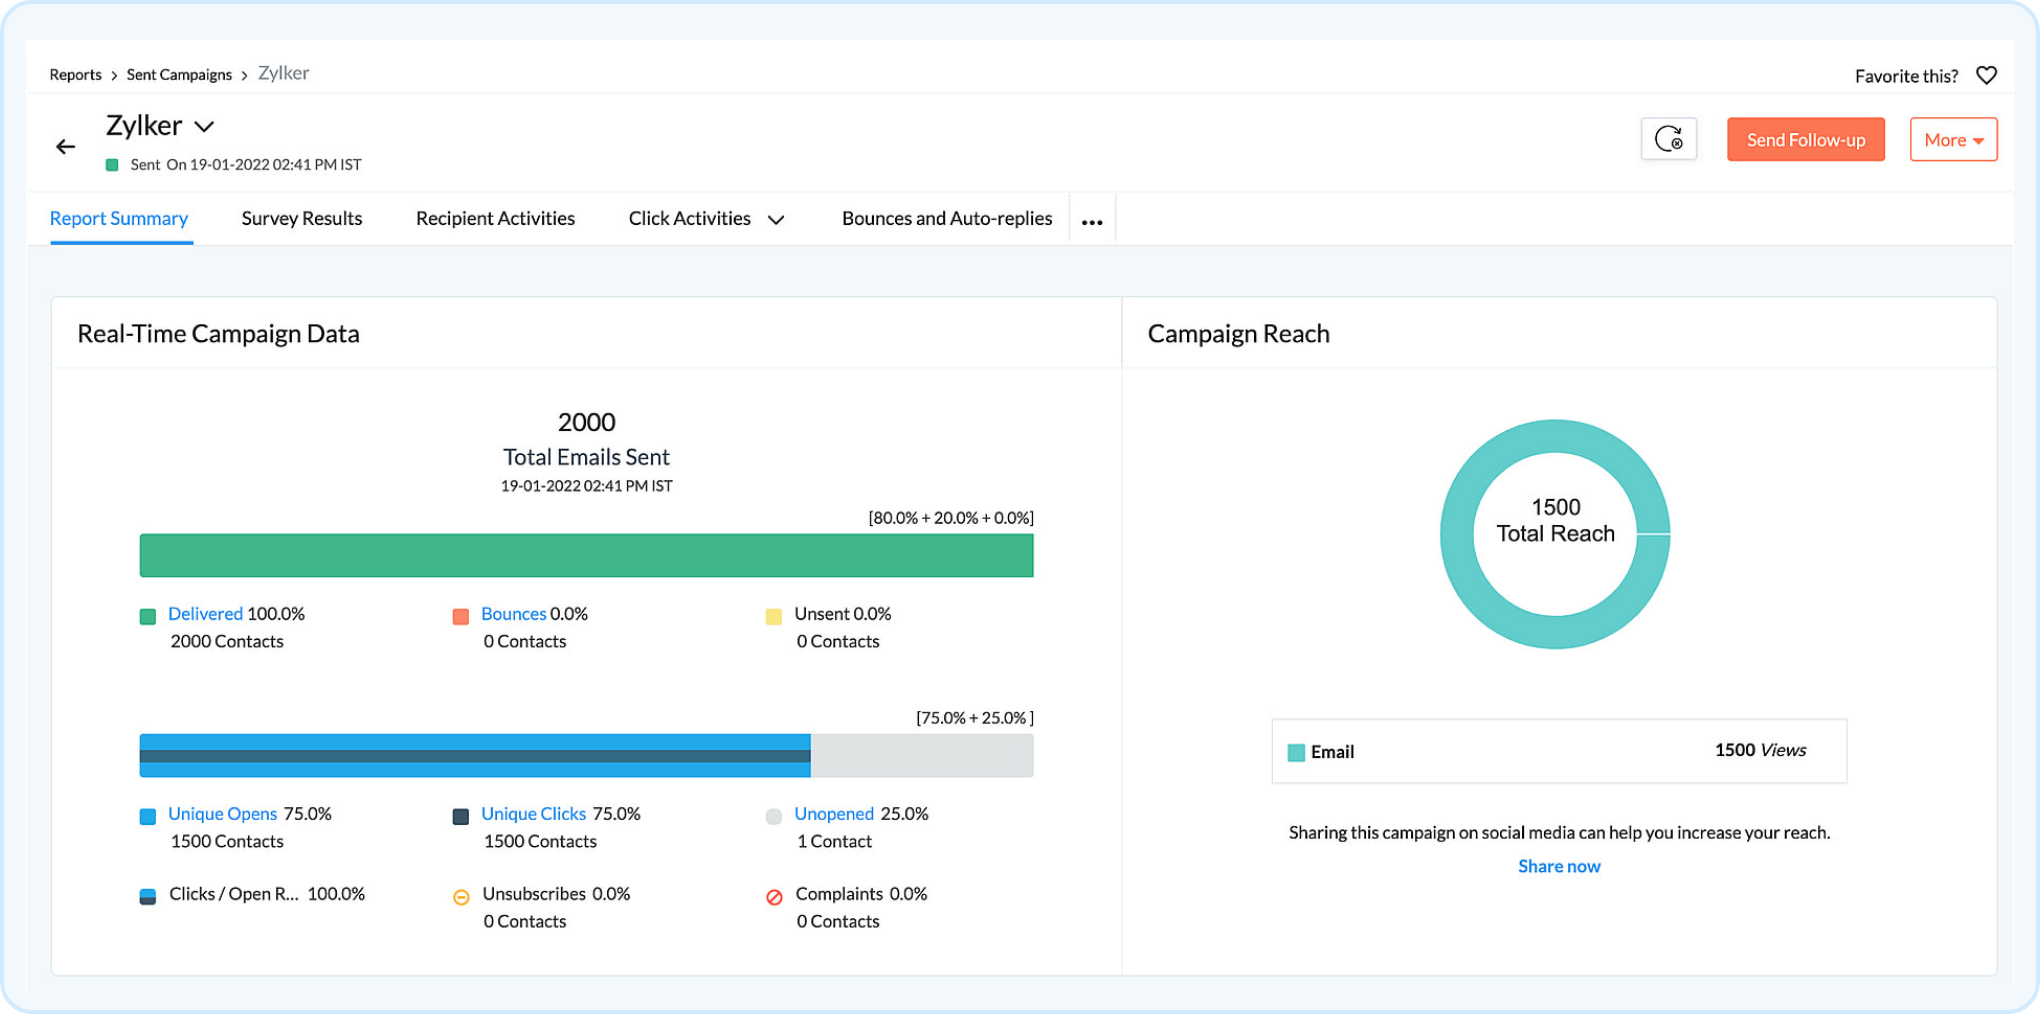Expand the Zylker campaign name dropdown

(204, 127)
